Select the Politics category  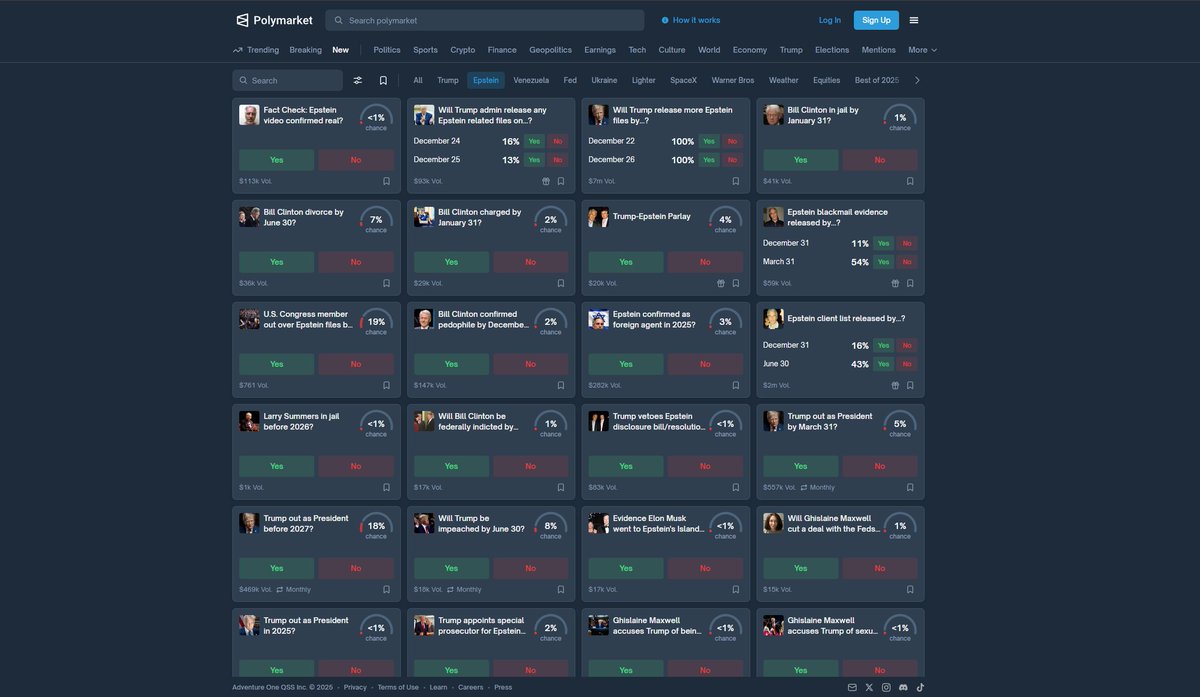[387, 50]
